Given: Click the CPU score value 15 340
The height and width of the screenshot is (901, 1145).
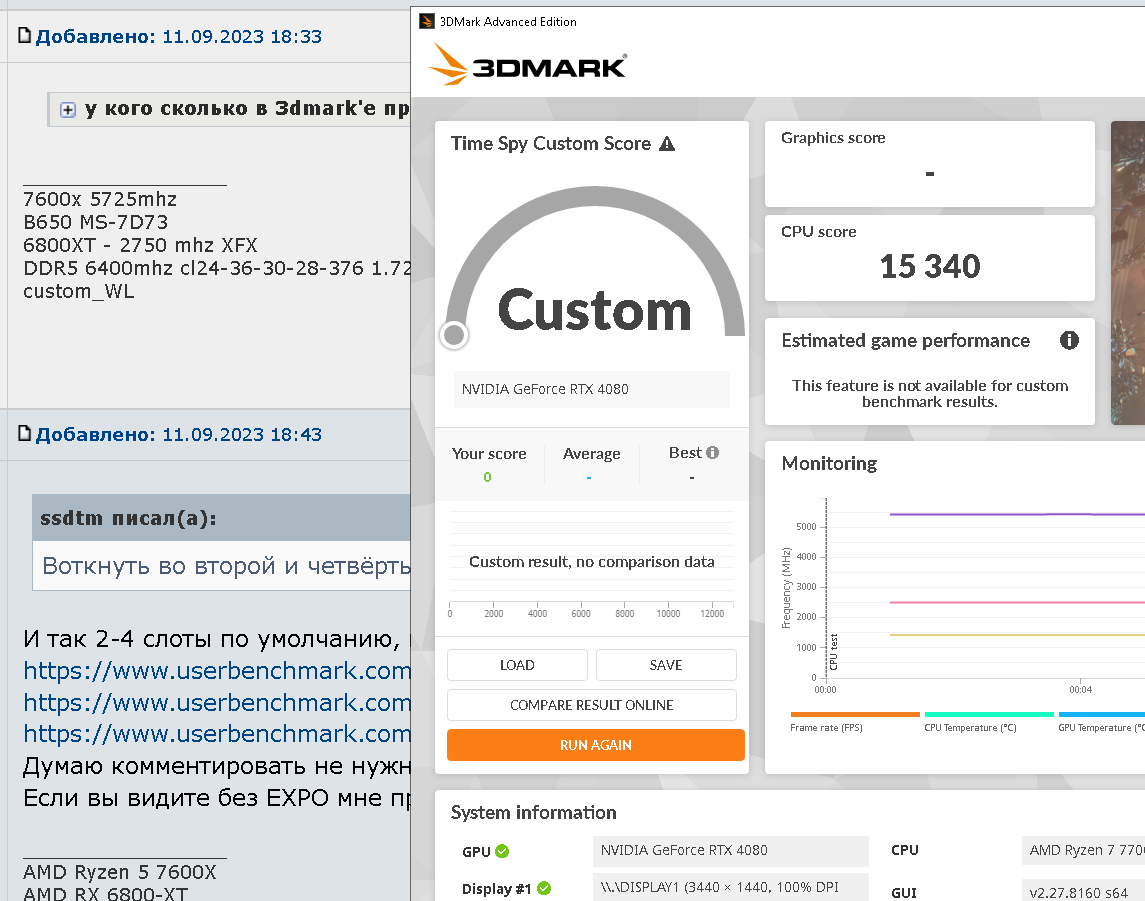Looking at the screenshot, I should point(930,267).
